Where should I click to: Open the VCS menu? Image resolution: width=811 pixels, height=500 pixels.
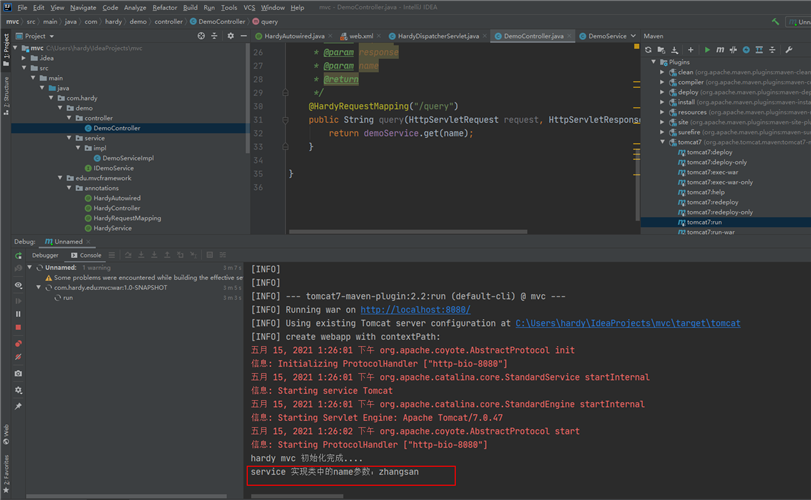tap(249, 7)
